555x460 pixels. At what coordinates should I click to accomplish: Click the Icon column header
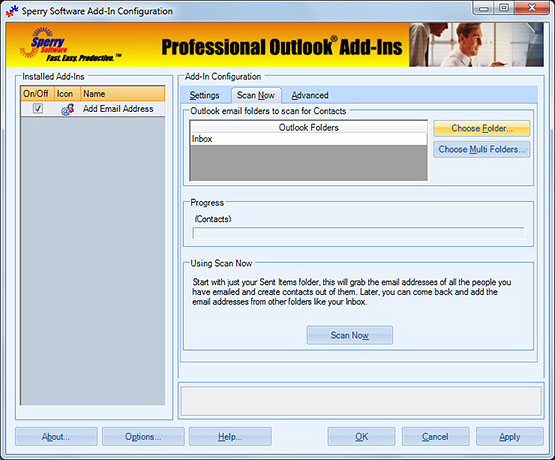pyautogui.click(x=67, y=94)
